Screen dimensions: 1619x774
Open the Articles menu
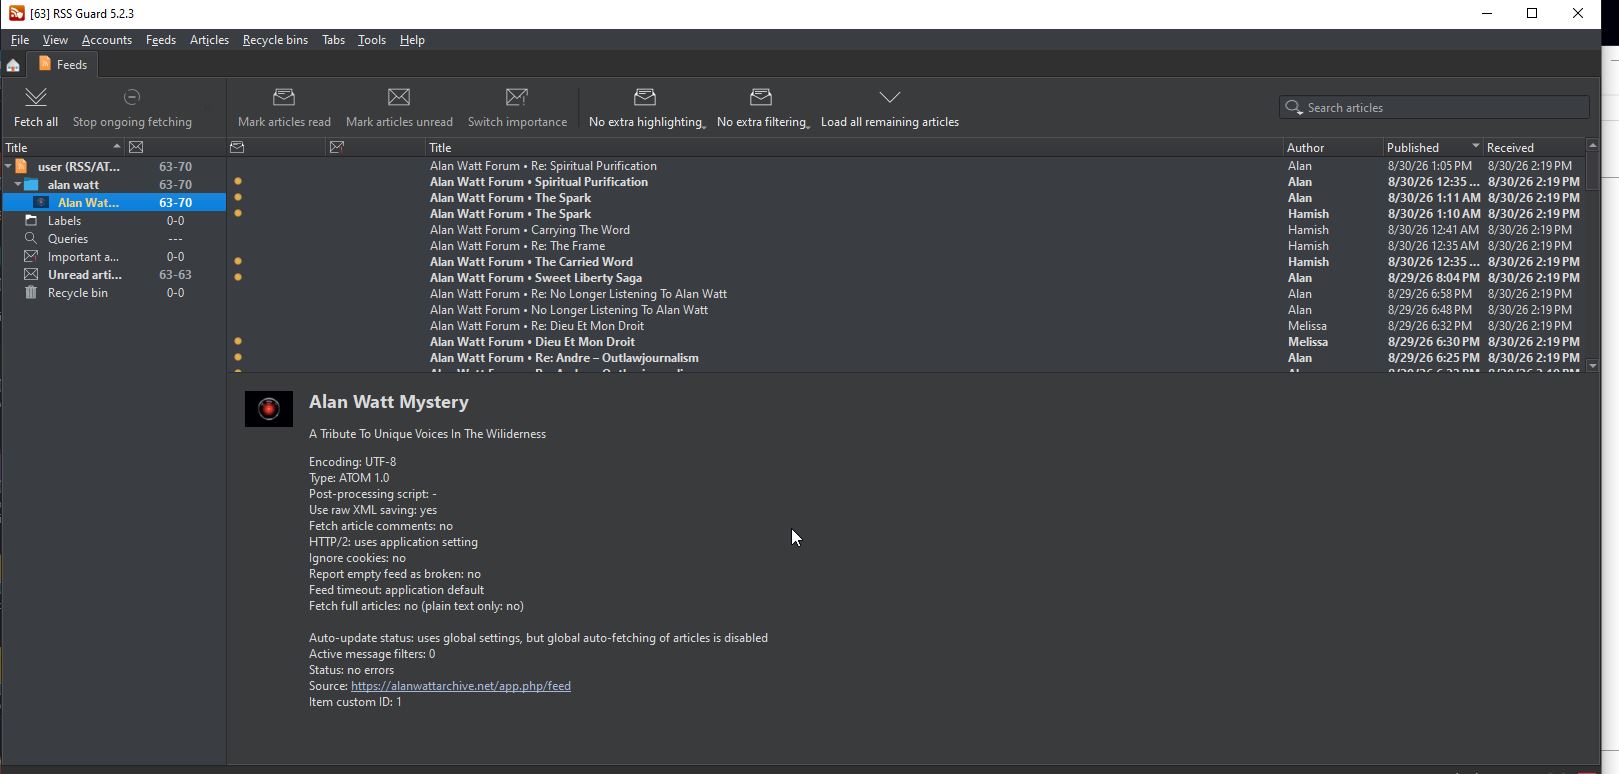[209, 40]
